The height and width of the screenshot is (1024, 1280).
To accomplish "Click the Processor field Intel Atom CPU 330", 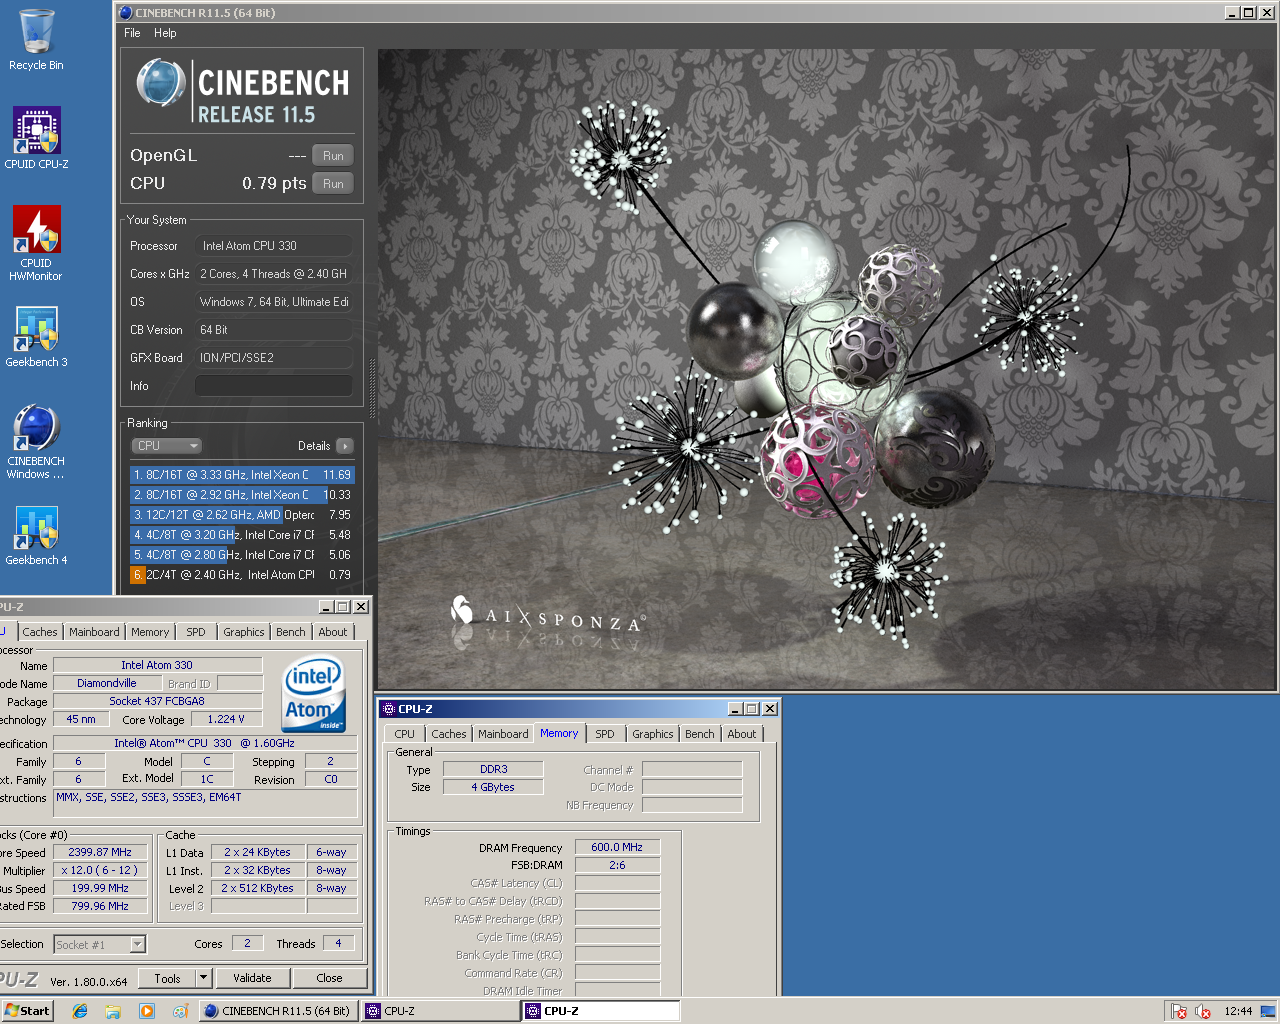I will pyautogui.click(x=273, y=246).
